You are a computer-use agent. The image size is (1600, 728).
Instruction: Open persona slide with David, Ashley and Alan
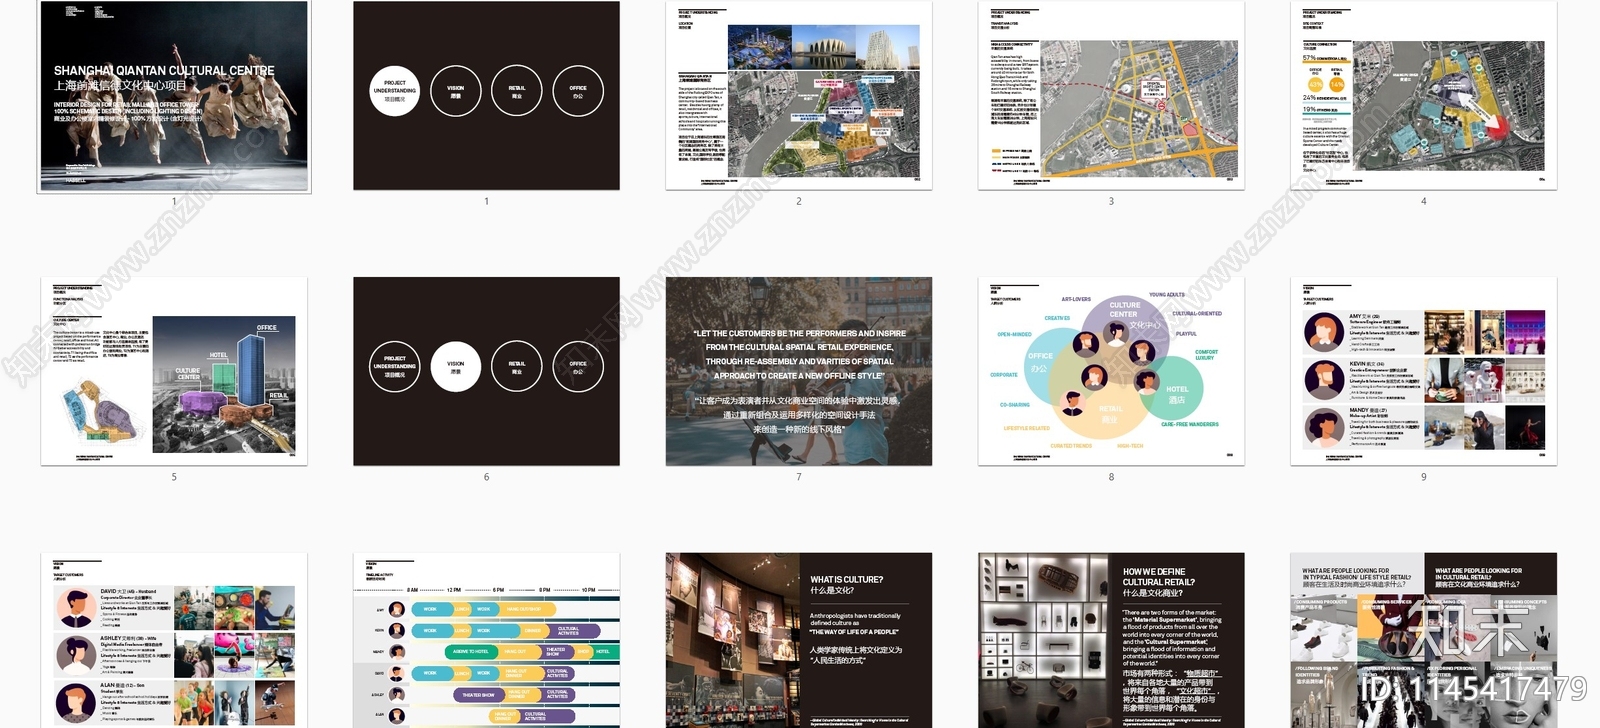click(x=174, y=640)
